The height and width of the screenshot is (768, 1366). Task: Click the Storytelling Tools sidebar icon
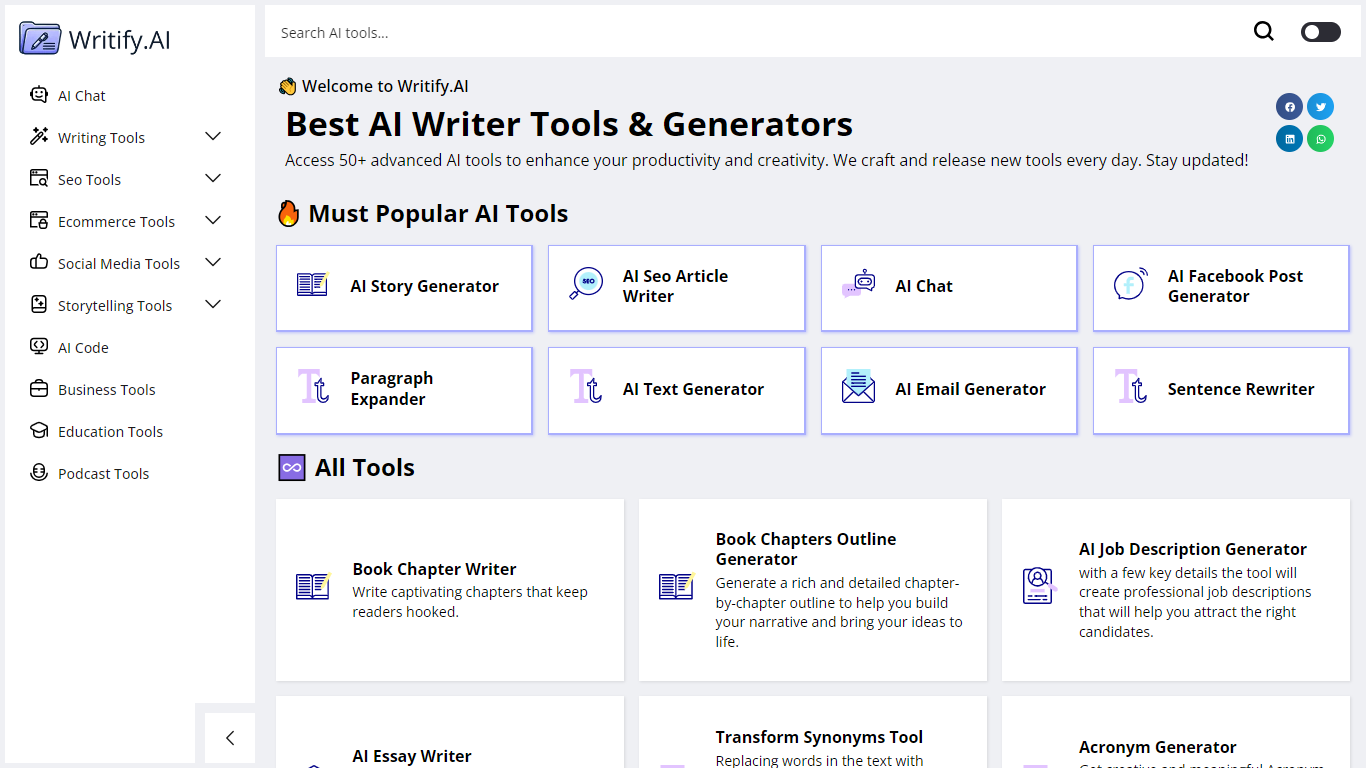[x=39, y=305]
